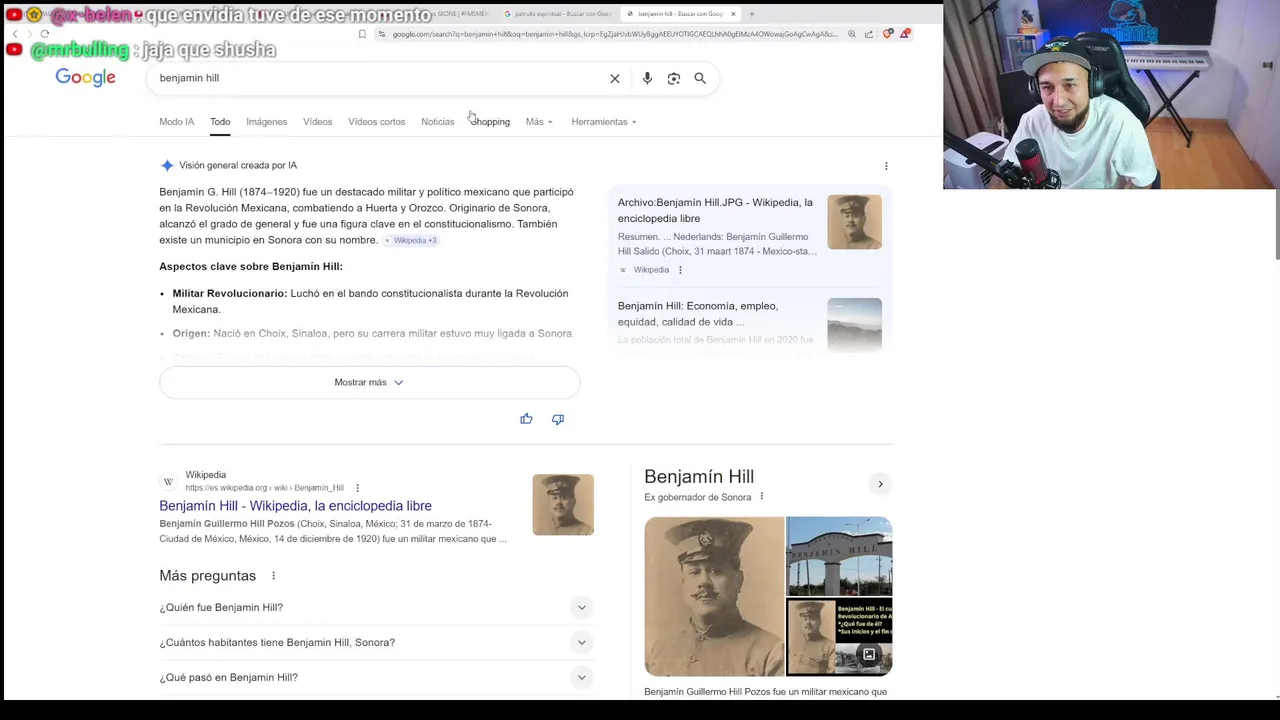Give thumbs up to the AI overview
Viewport: 1280px width, 720px height.
click(526, 419)
